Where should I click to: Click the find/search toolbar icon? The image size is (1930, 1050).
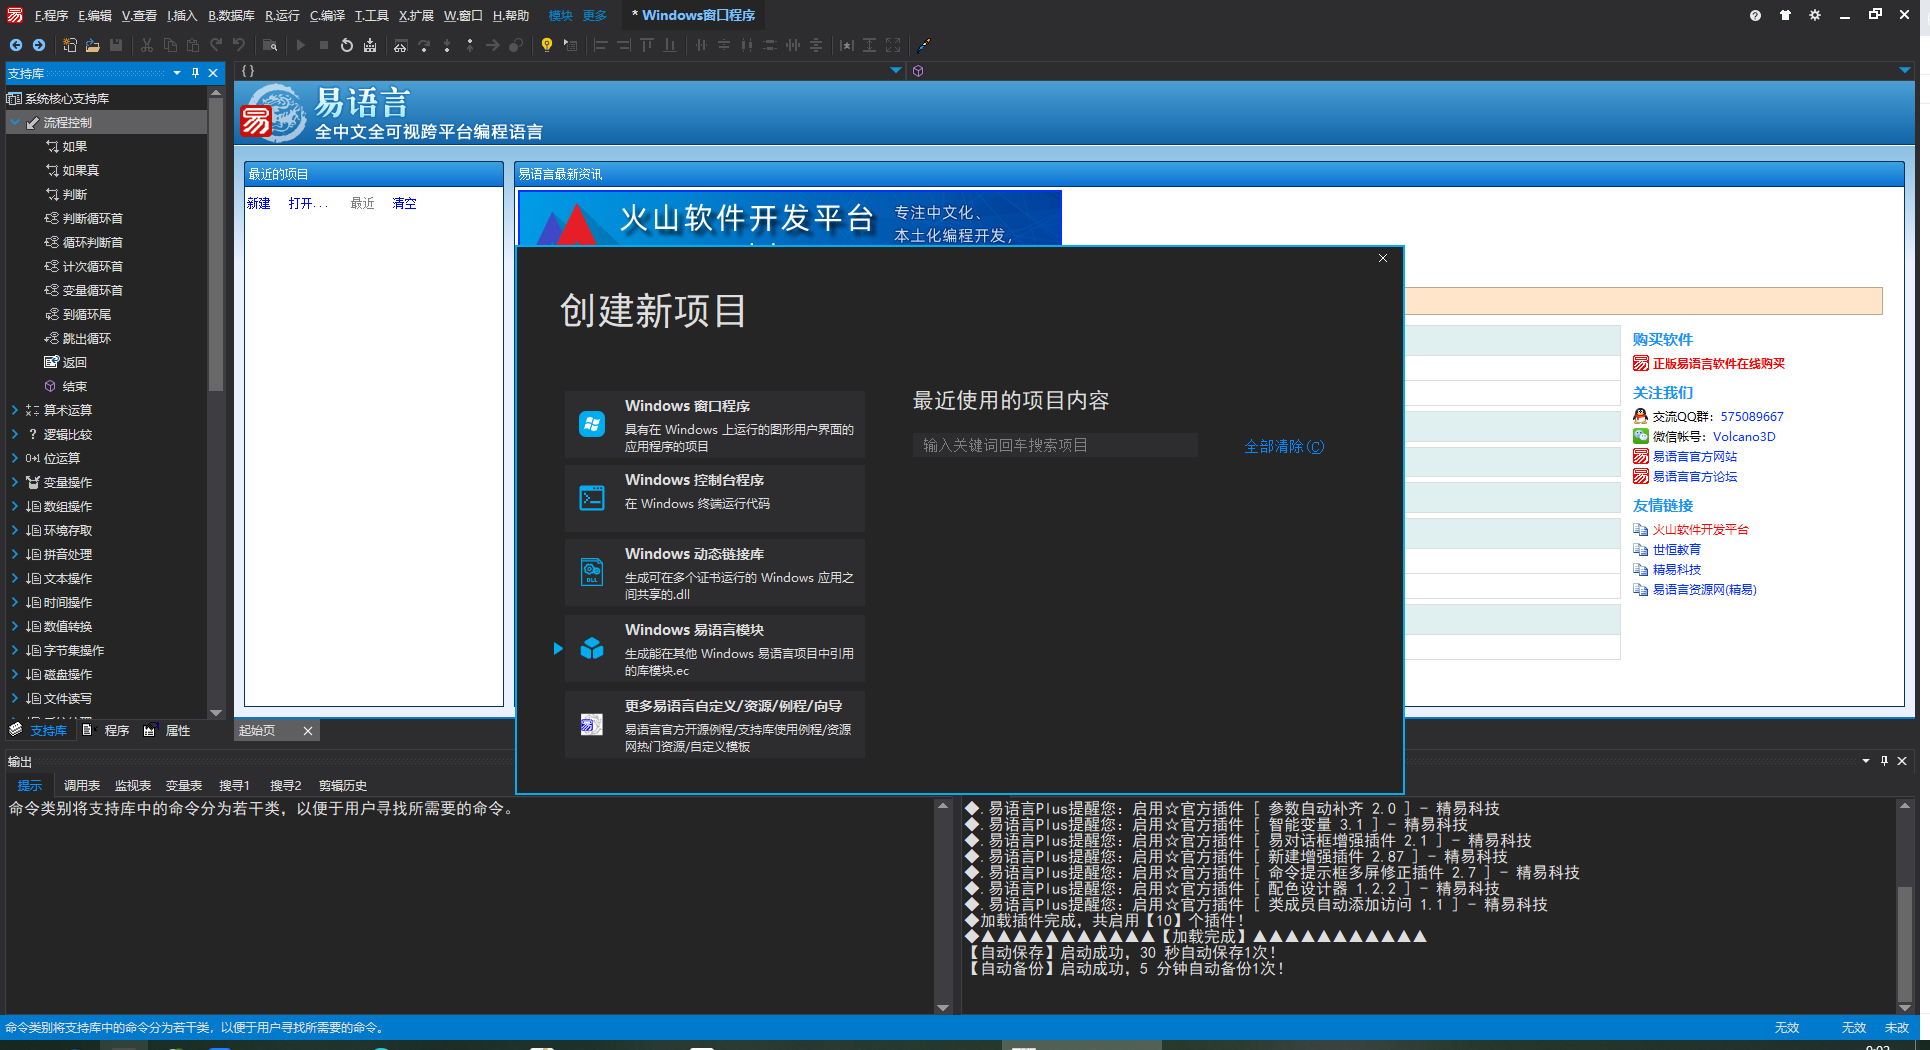pos(270,45)
